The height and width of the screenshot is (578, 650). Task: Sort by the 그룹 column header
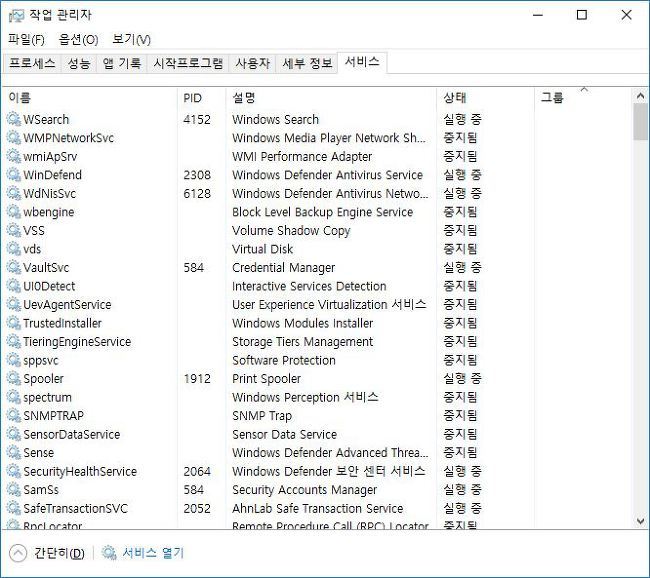tap(584, 98)
